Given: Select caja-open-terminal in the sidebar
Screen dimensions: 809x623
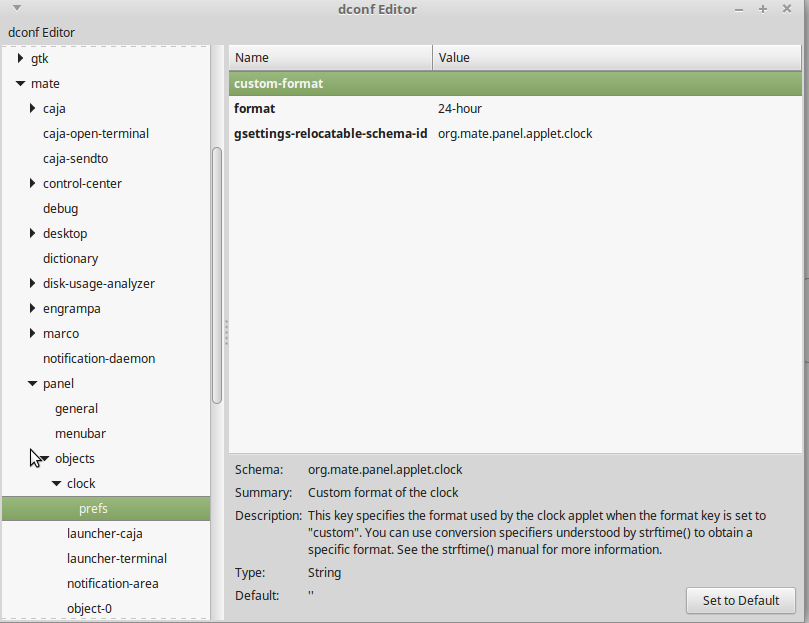Looking at the screenshot, I should tap(95, 133).
